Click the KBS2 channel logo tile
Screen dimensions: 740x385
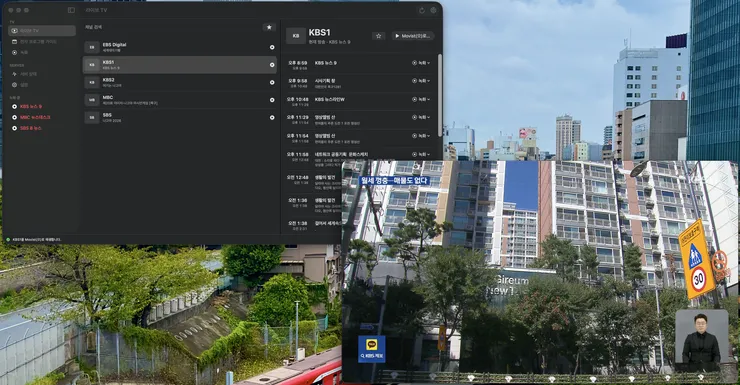92,83
